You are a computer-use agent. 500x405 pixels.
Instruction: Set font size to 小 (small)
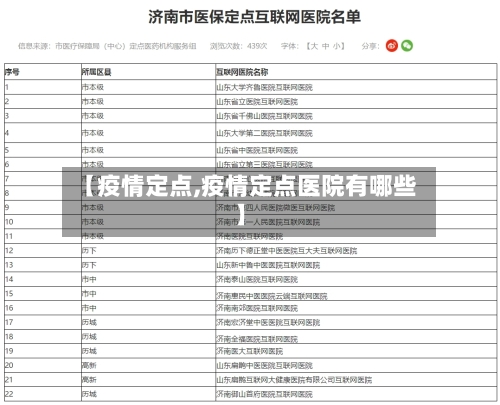click(x=337, y=46)
